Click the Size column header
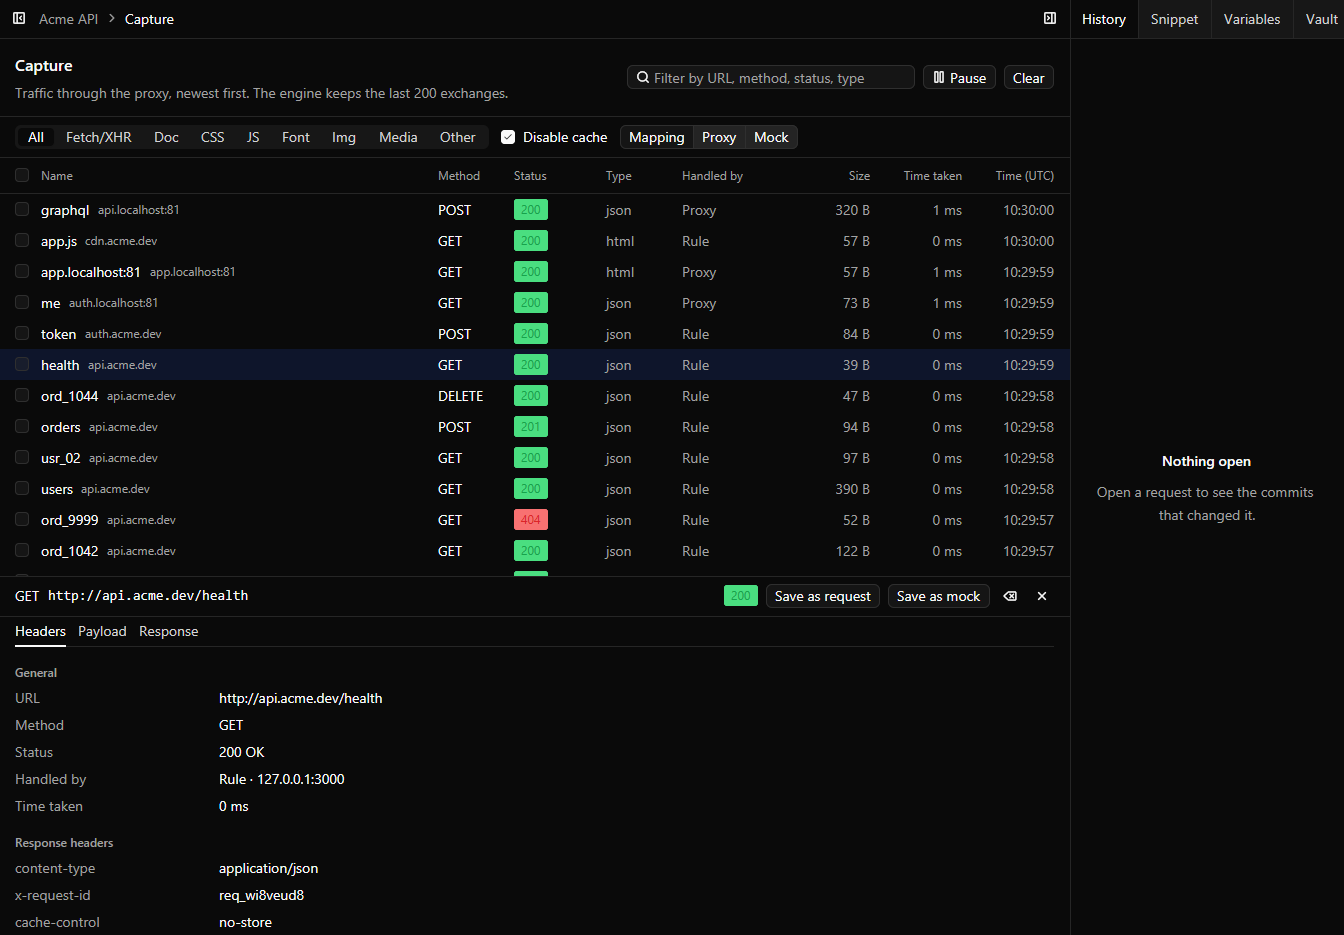Viewport: 1344px width, 935px height. [859, 176]
